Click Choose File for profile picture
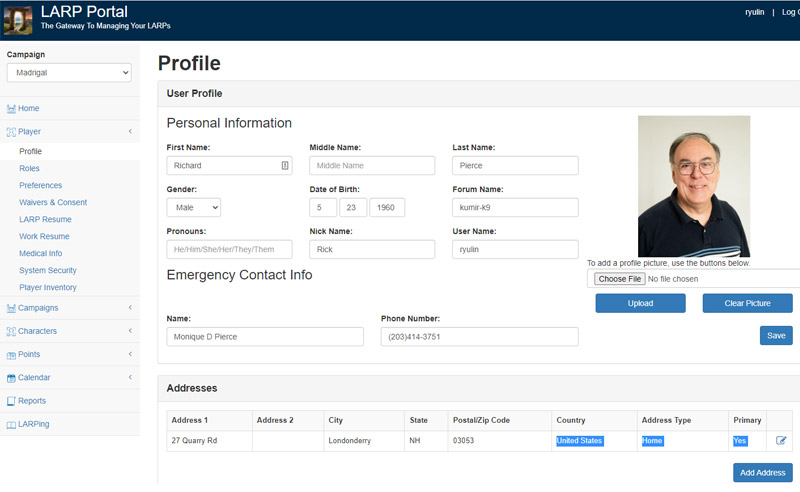Screen dimensions: 800x492 point(620,279)
